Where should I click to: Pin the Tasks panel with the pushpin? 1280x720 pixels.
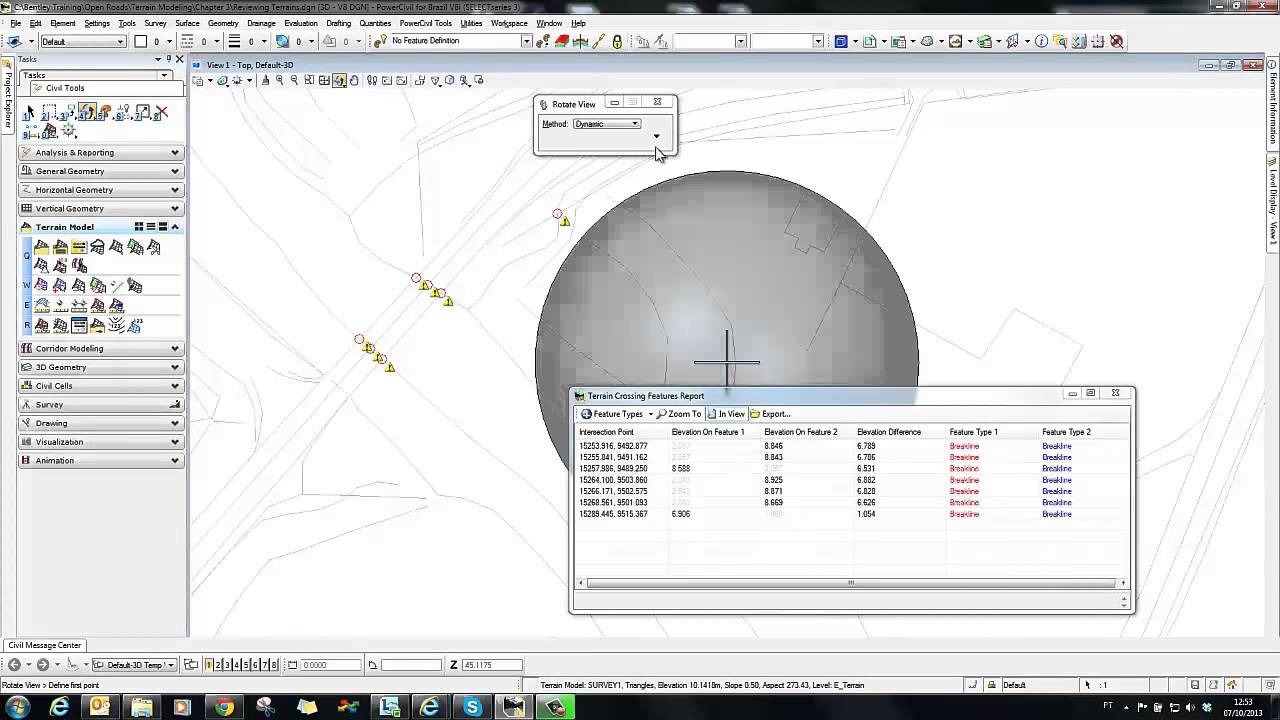click(x=169, y=60)
